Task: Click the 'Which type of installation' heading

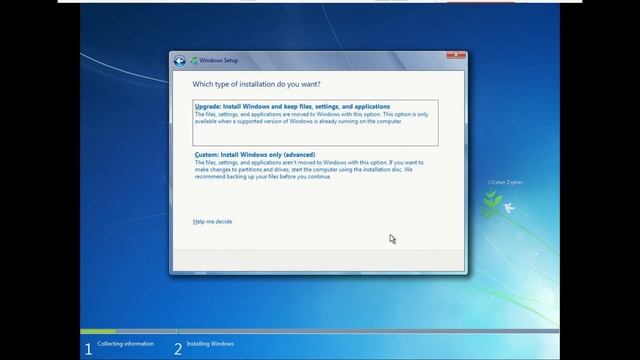Action: click(256, 84)
